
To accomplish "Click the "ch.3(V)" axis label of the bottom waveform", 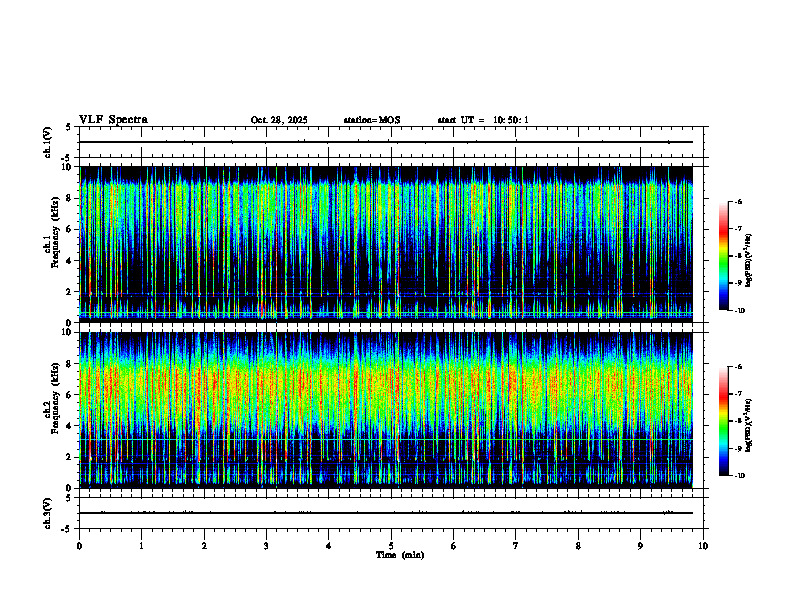I will [x=48, y=513].
